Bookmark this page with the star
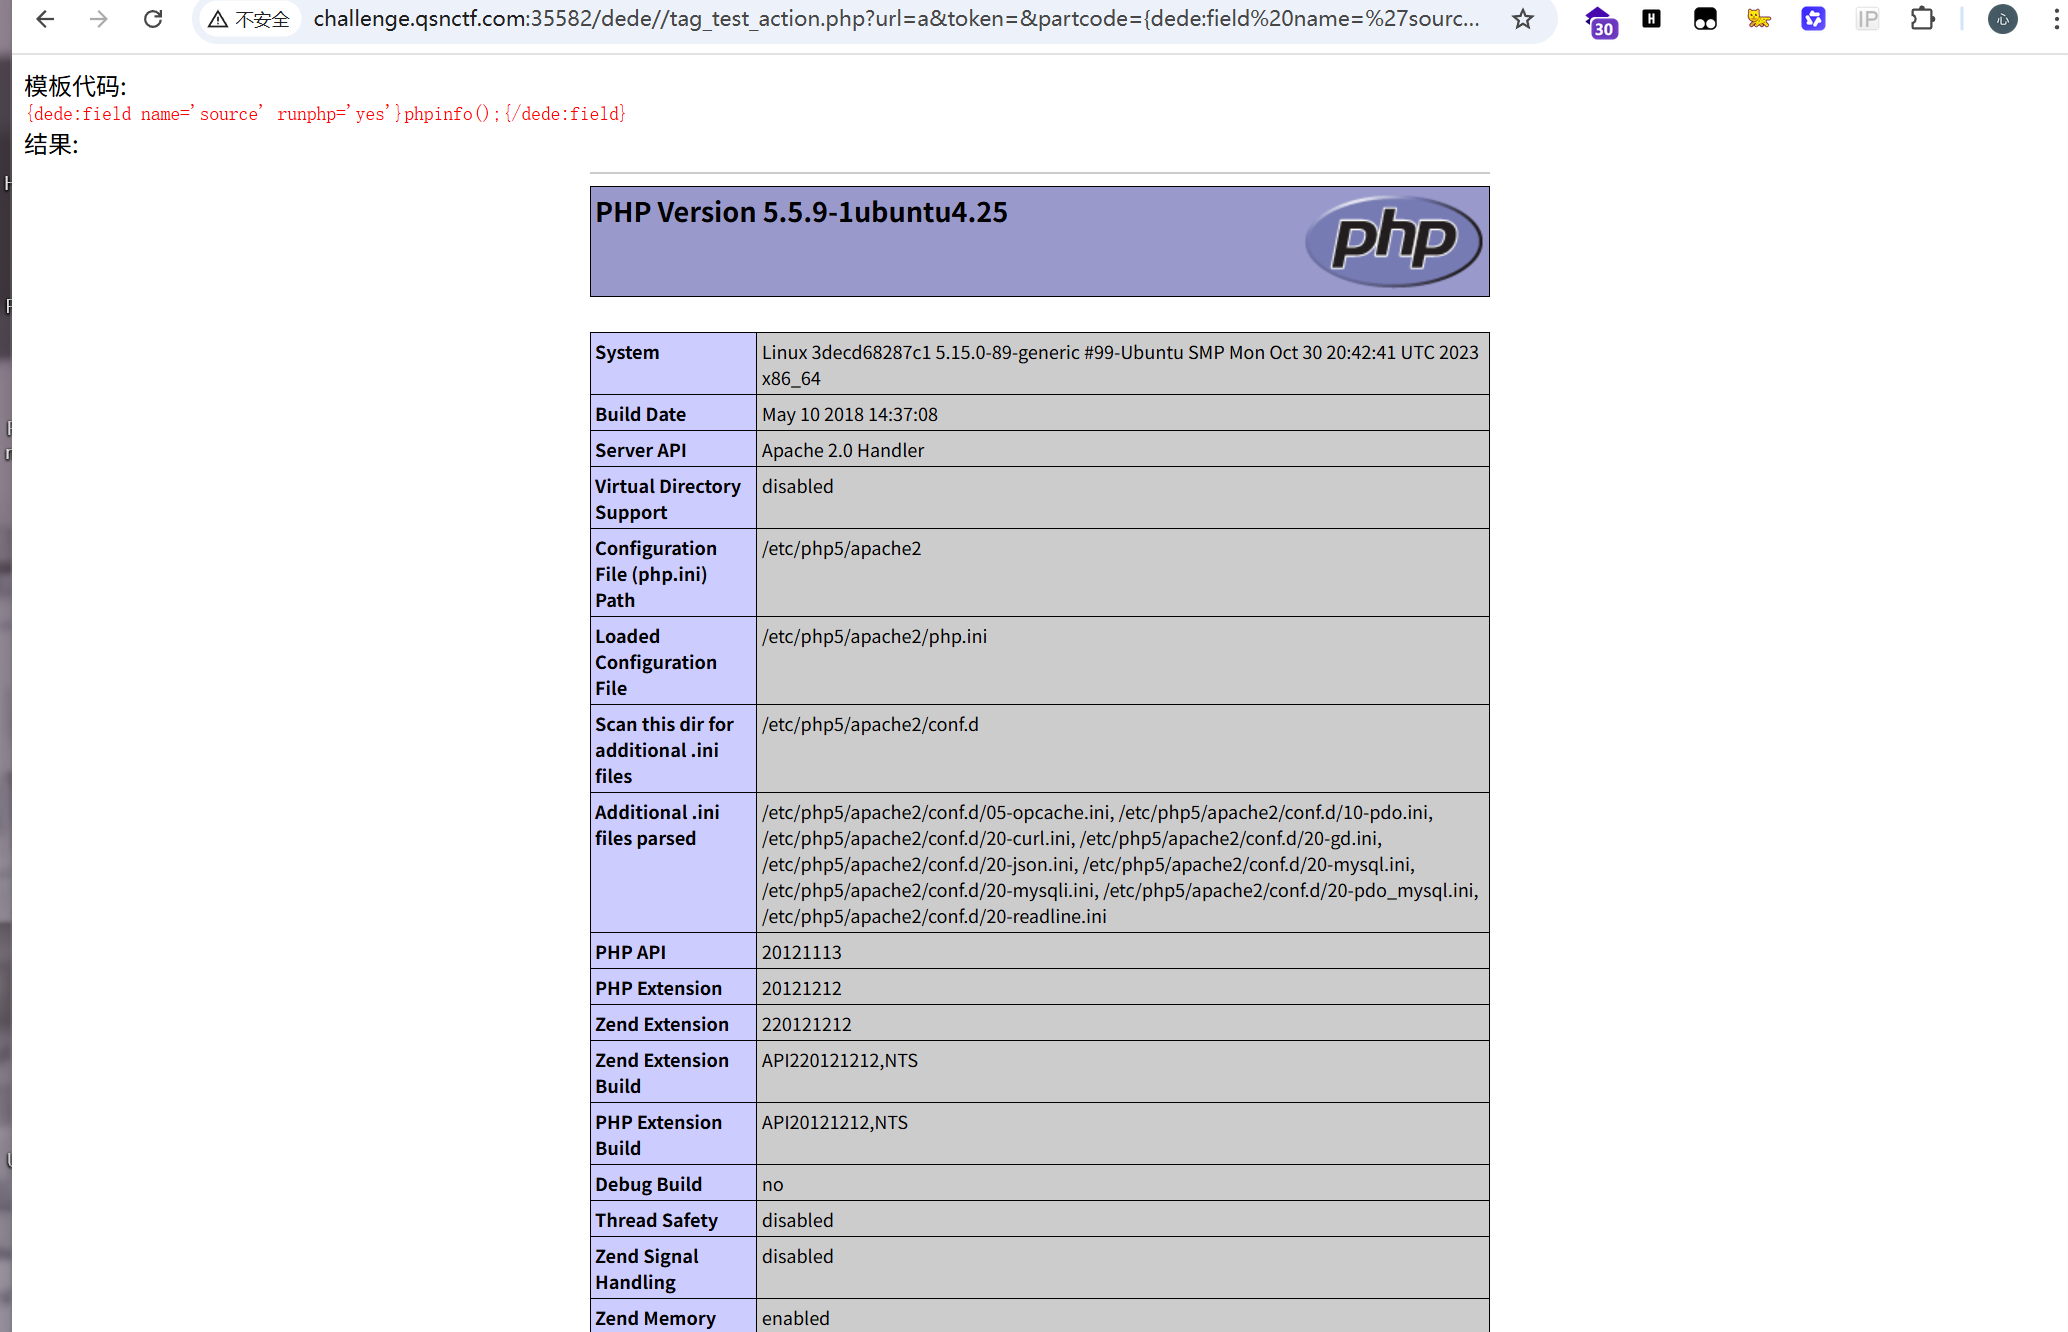Viewport: 2068px width, 1332px height. [x=1522, y=19]
